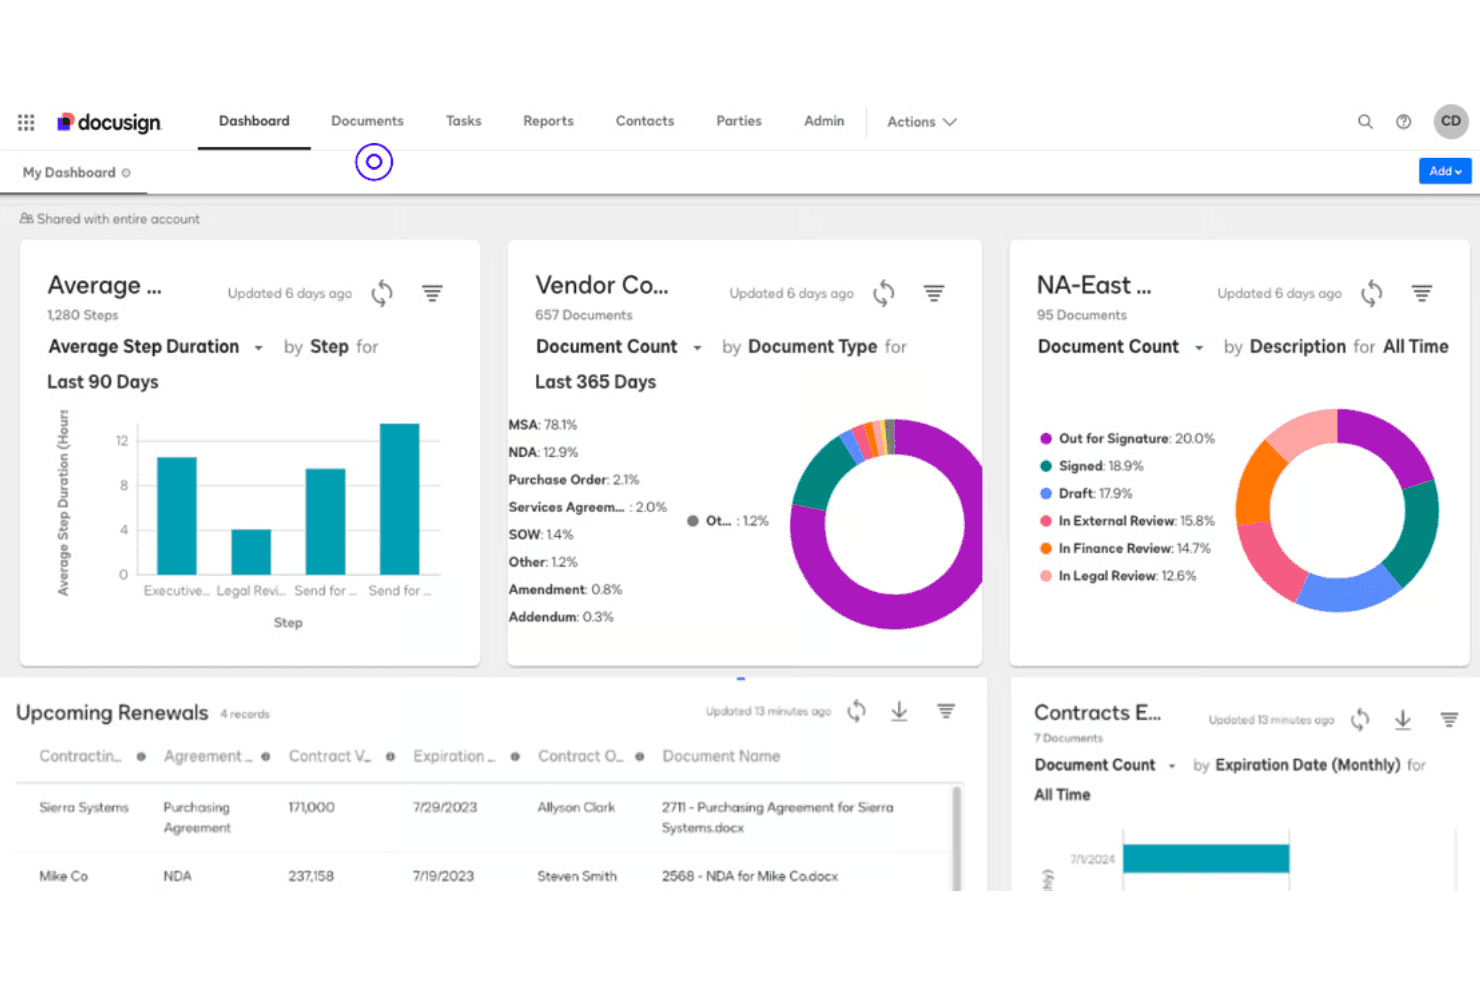Image resolution: width=1480 pixels, height=987 pixels.
Task: Open the Add dropdown button
Action: pos(1445,171)
